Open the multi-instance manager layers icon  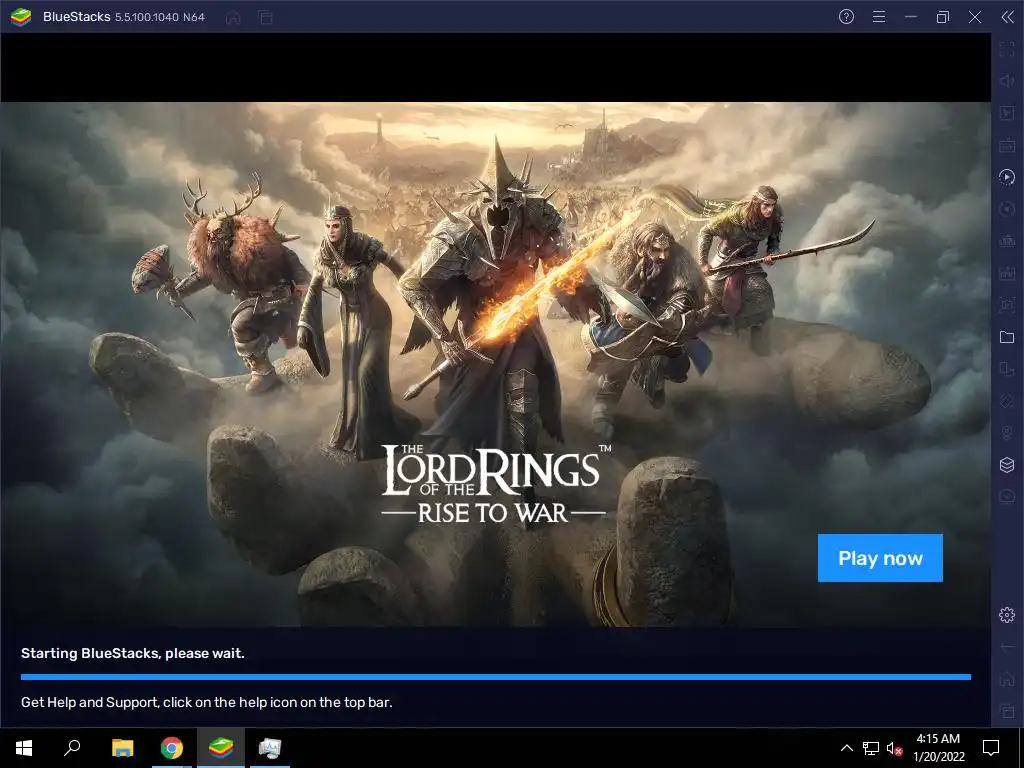tap(1007, 464)
